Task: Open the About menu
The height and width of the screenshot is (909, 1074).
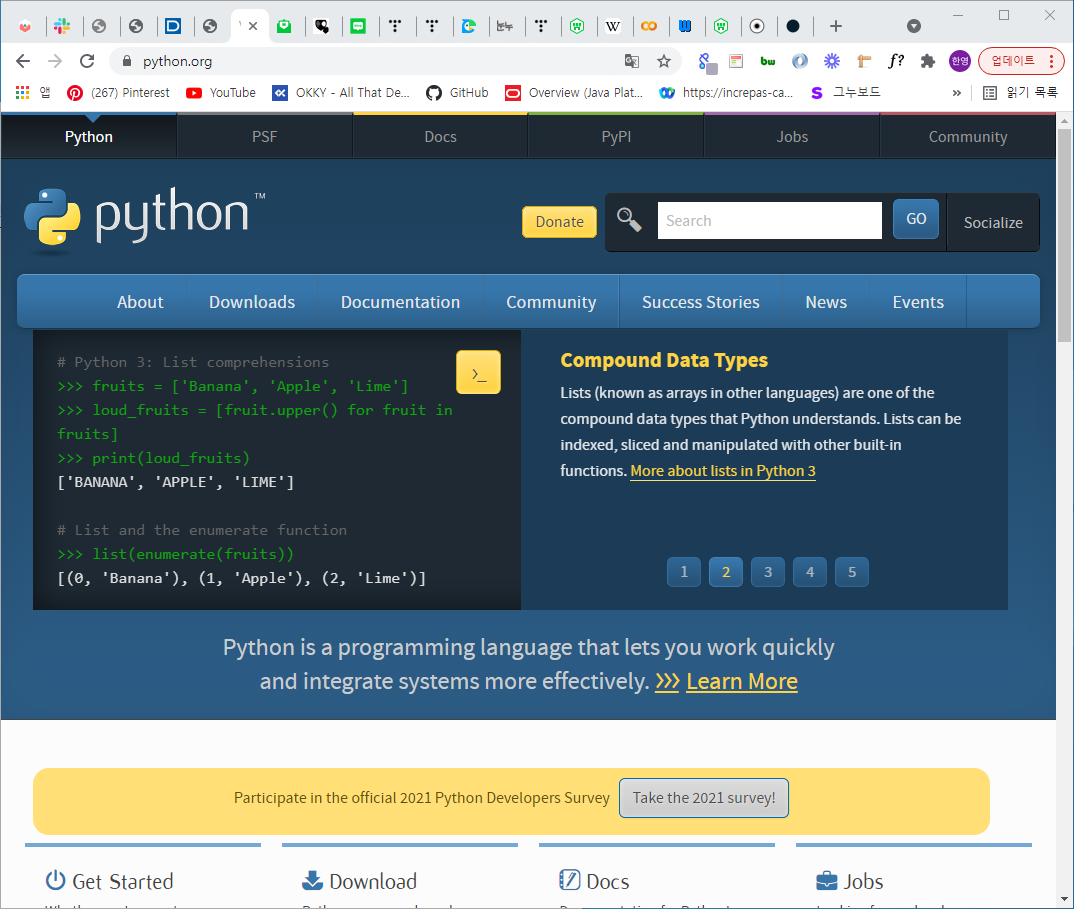Action: [x=140, y=302]
